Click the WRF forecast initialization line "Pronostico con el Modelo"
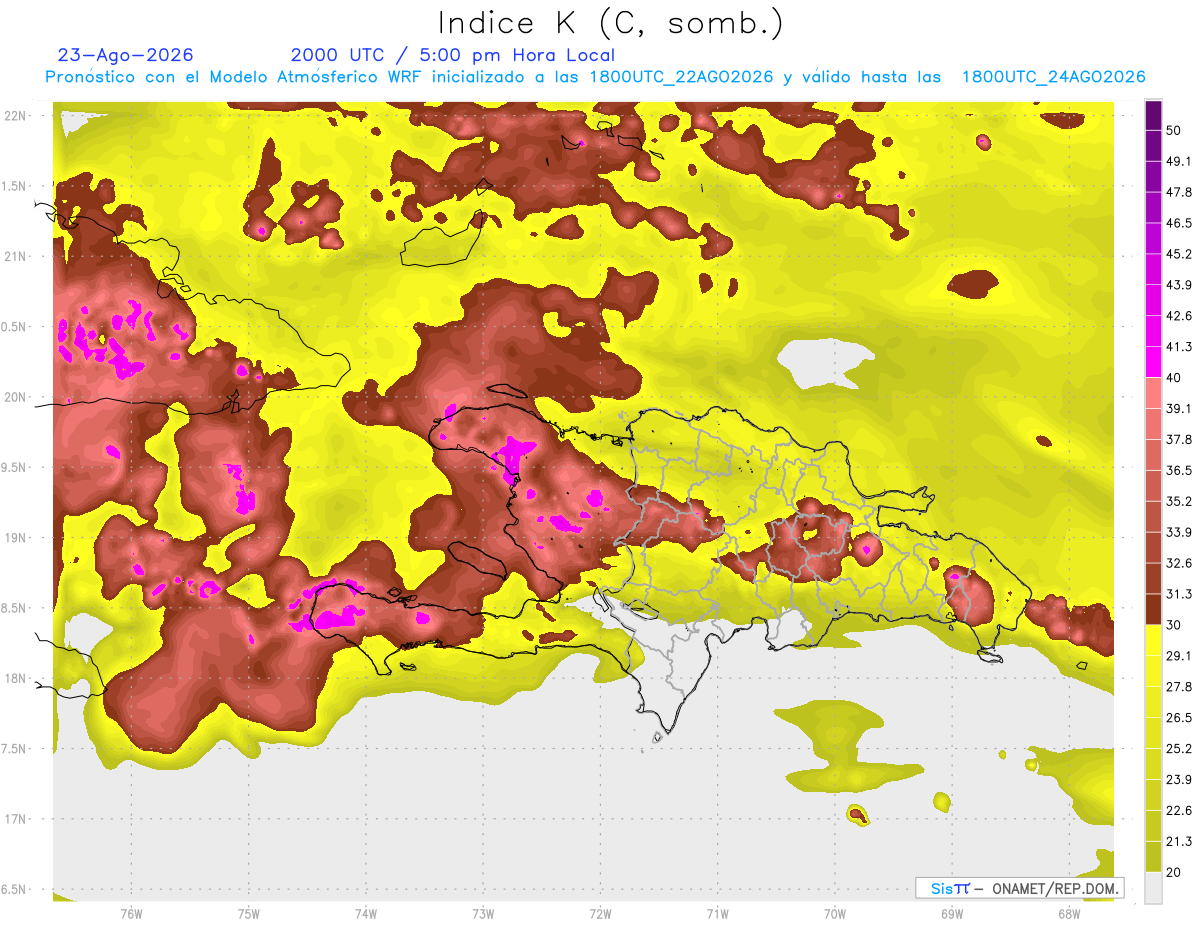Viewport: 1200px width, 927px height. coord(595,77)
